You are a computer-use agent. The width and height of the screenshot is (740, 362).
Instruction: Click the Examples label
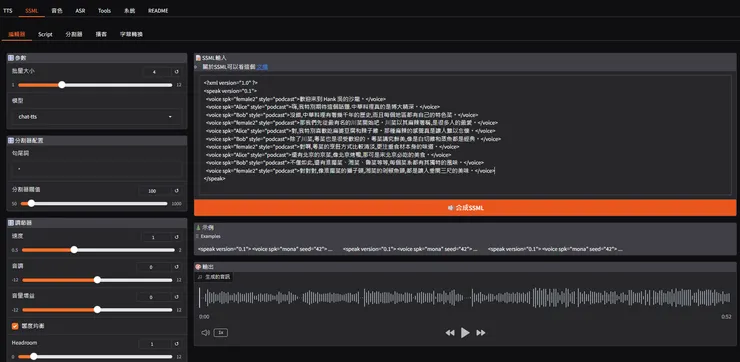click(x=210, y=236)
